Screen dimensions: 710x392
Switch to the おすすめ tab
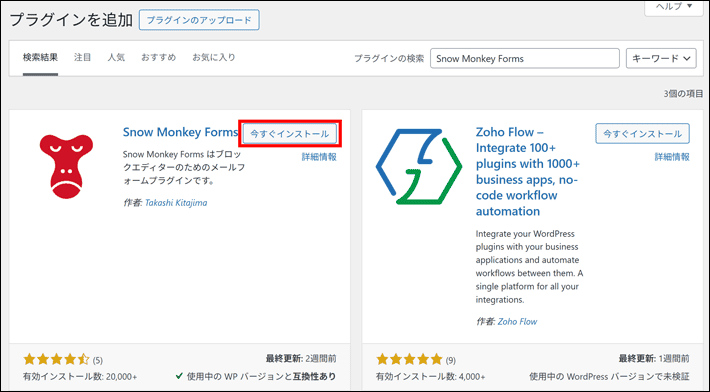tap(158, 57)
